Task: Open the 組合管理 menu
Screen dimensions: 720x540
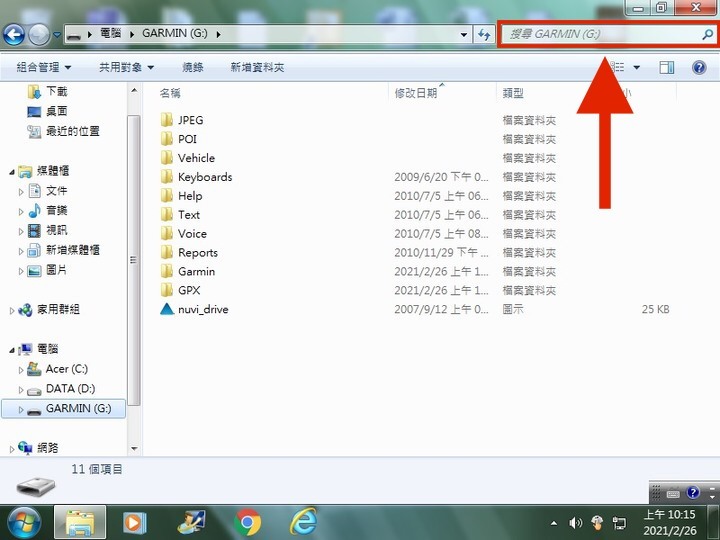Action: [44, 68]
